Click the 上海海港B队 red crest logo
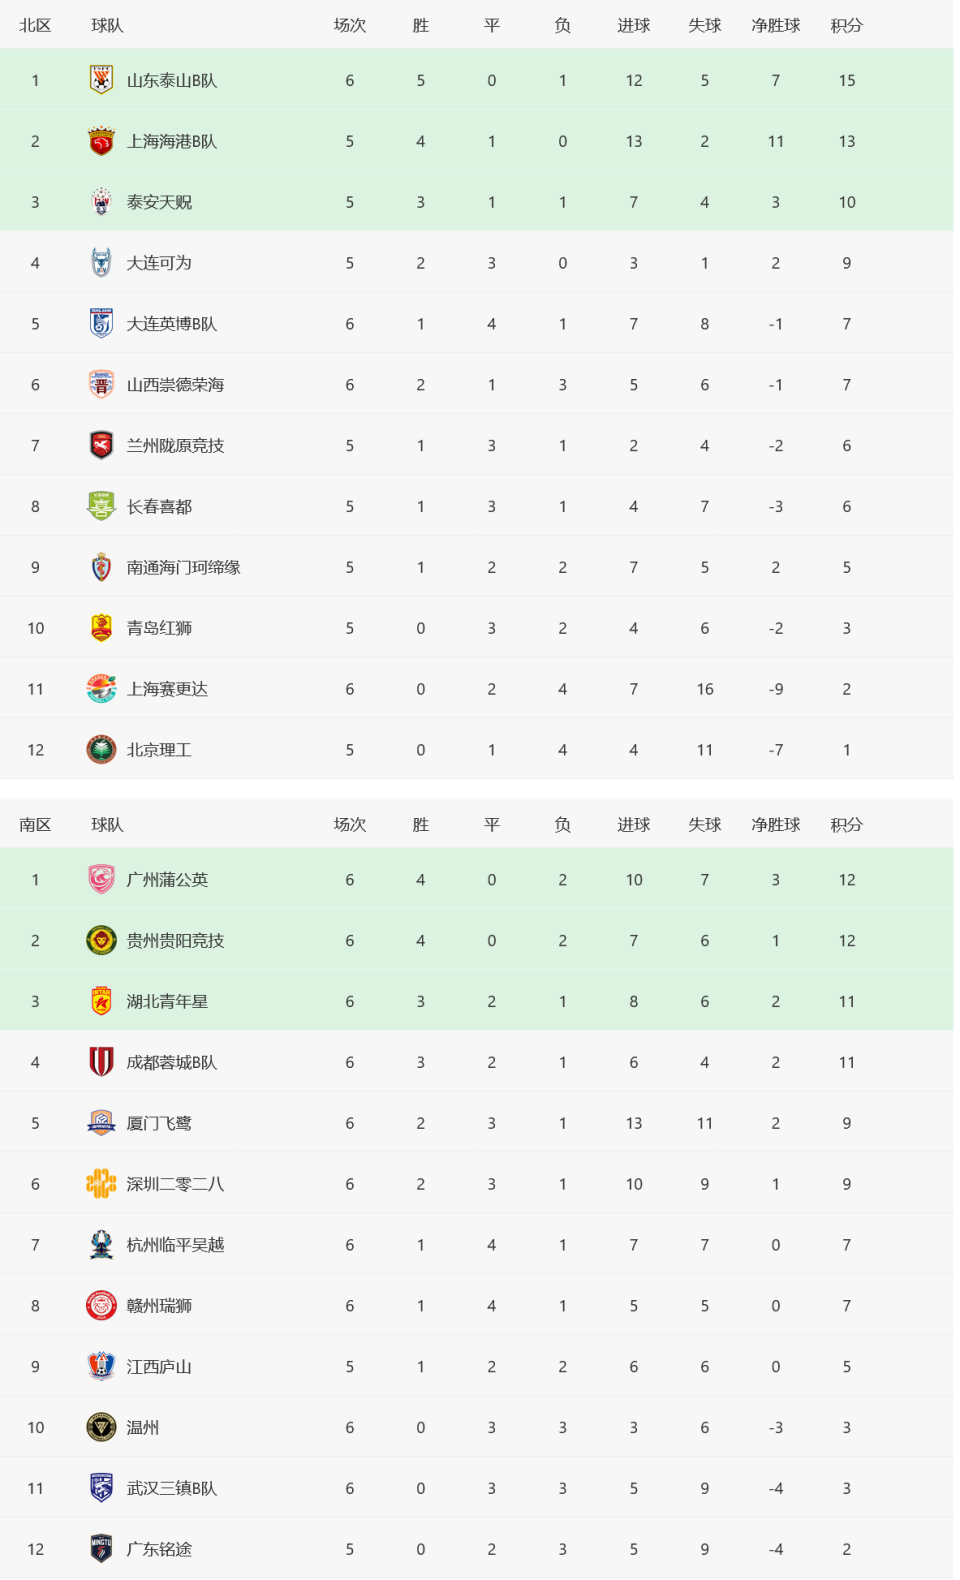This screenshot has height=1580, width=960. pyautogui.click(x=101, y=141)
